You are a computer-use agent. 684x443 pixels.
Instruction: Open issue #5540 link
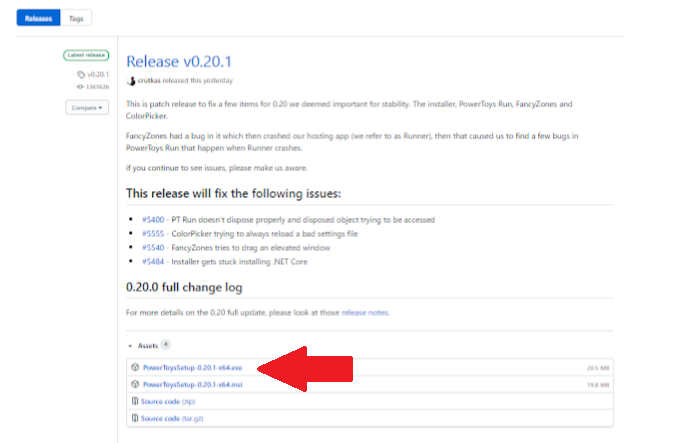coord(153,248)
